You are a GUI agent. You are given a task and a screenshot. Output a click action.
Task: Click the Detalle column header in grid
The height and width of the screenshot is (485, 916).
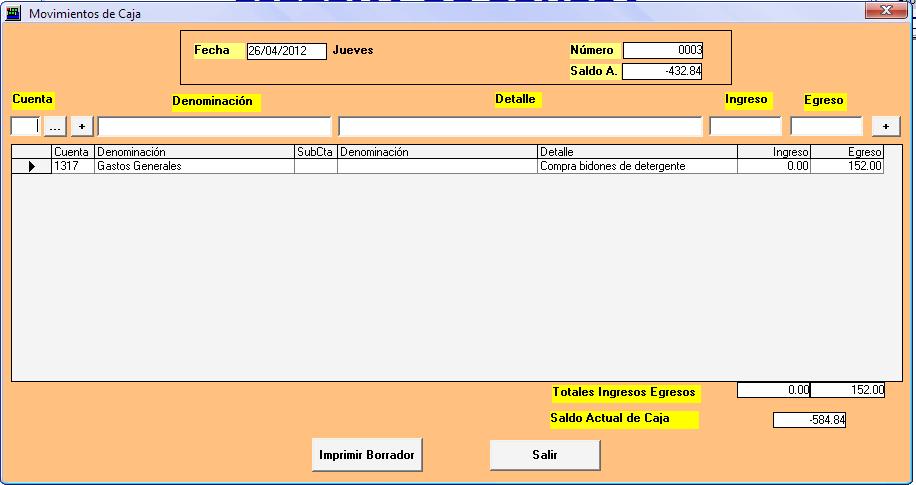pos(636,152)
